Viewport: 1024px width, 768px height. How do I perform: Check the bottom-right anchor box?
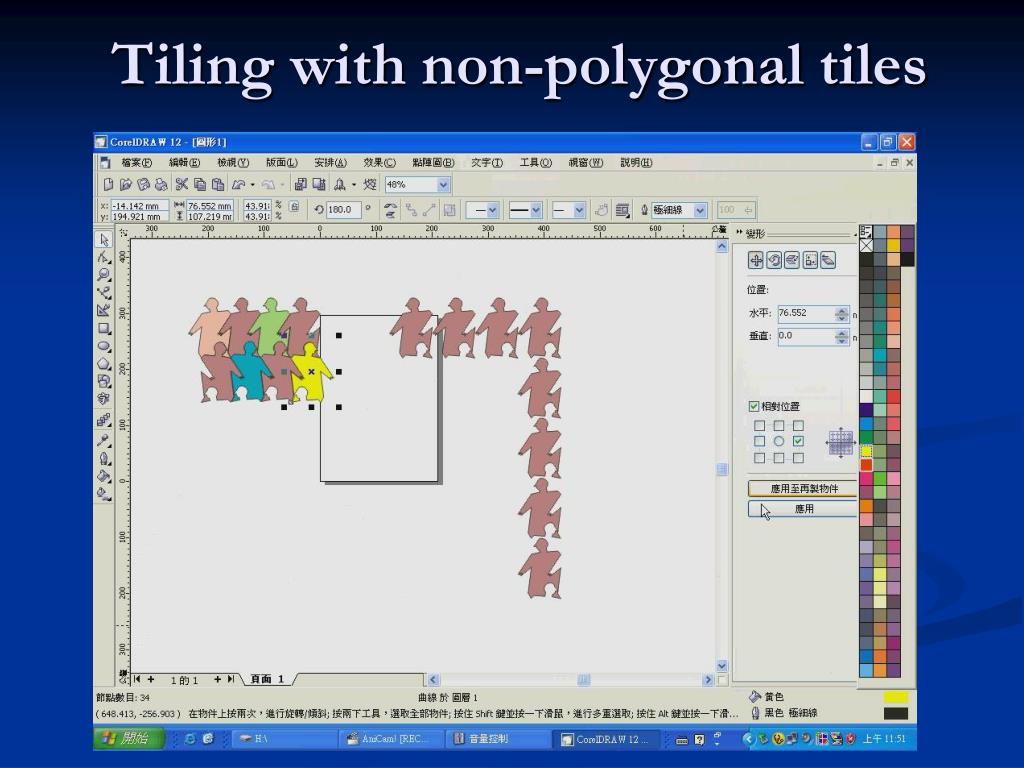pos(798,458)
